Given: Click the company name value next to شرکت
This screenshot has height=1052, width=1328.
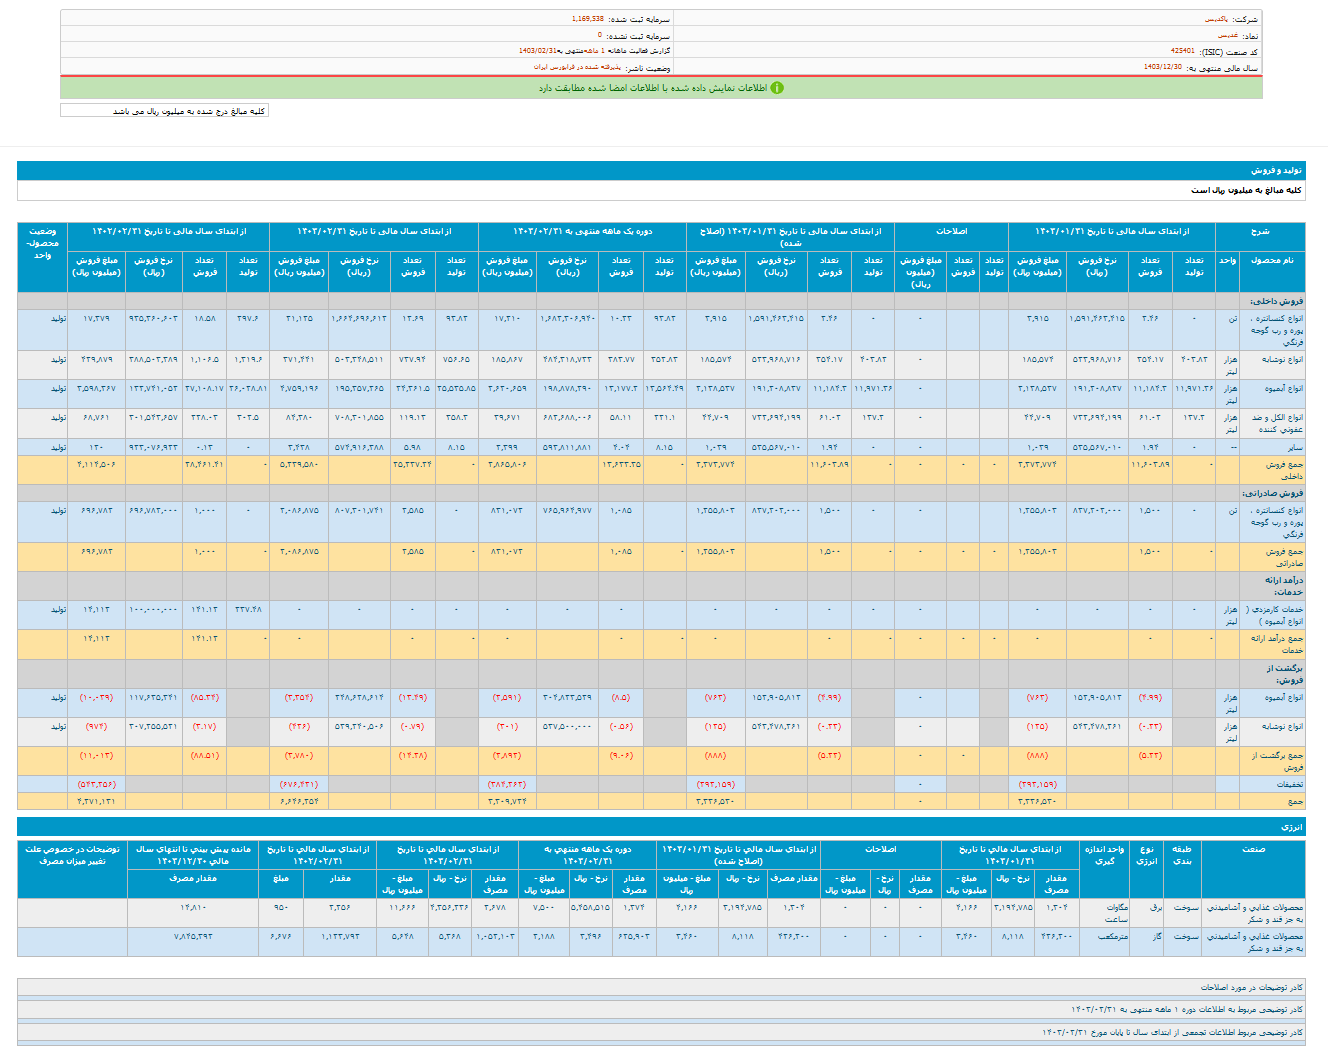Looking at the screenshot, I should point(1215,19).
